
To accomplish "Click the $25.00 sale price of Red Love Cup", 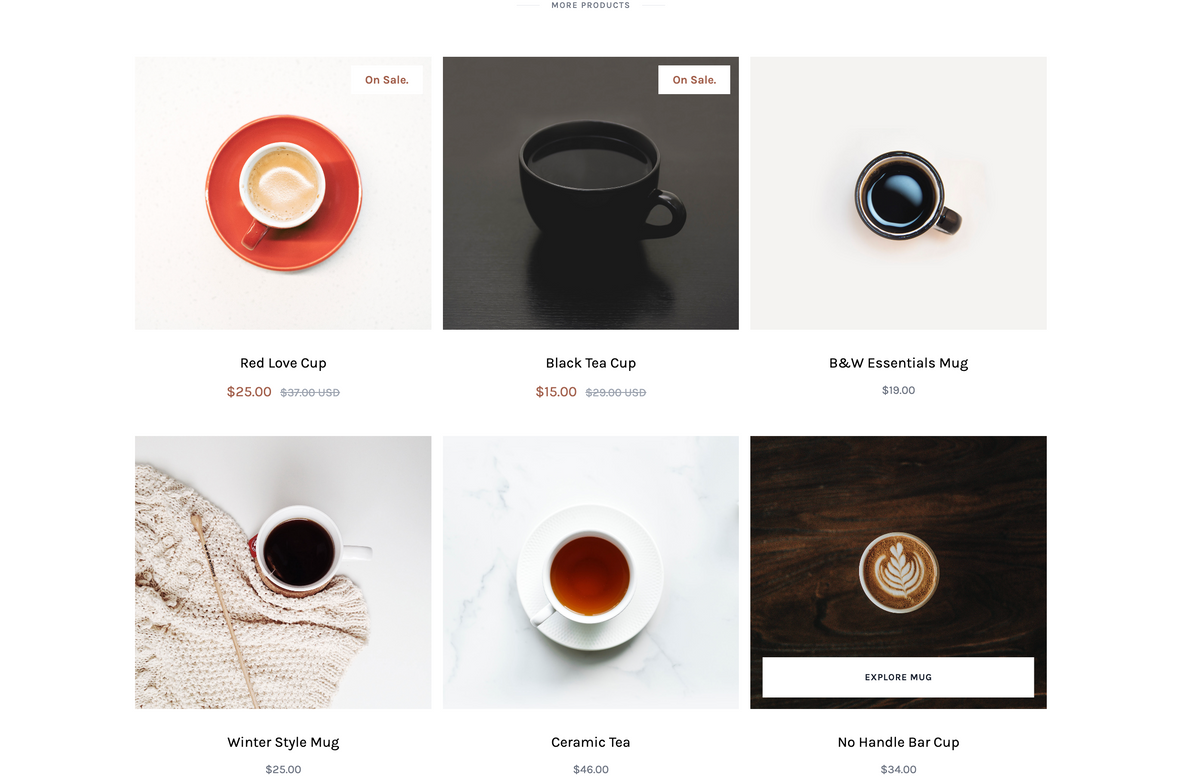I will (249, 392).
